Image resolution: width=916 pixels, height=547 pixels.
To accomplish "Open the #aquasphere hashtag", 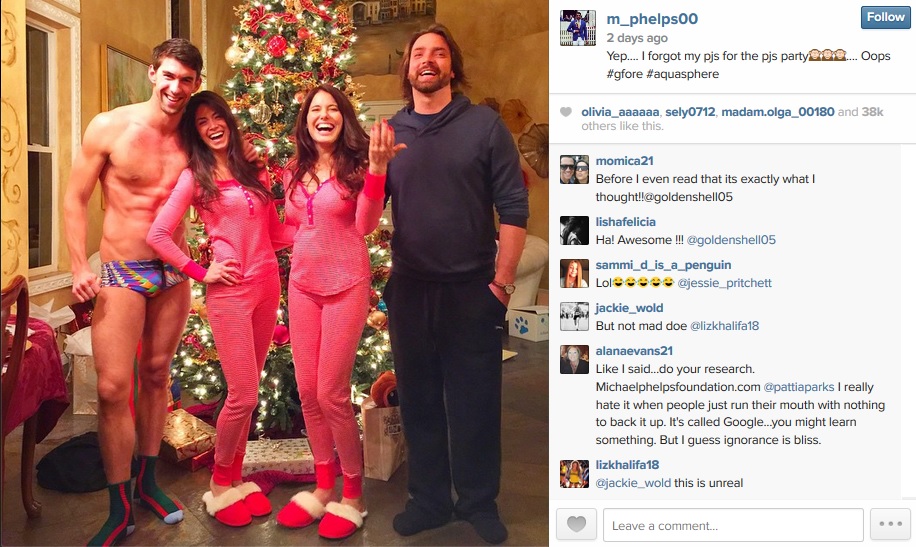I will (682, 74).
